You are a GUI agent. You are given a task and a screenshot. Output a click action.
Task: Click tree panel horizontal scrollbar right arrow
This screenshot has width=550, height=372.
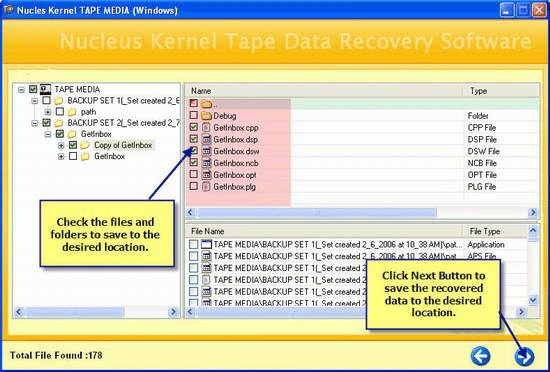tap(173, 312)
